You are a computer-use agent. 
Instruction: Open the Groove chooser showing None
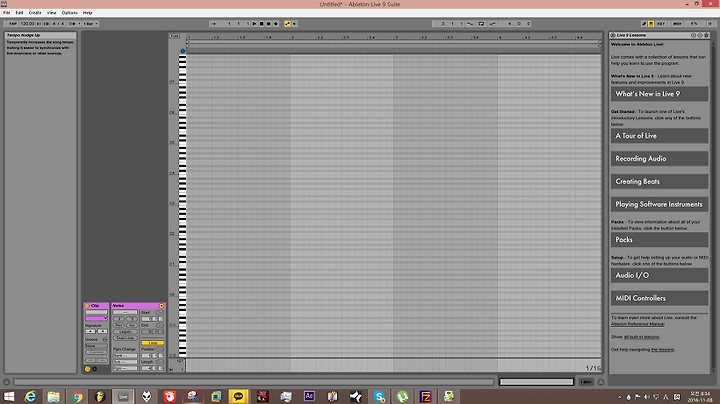96,346
